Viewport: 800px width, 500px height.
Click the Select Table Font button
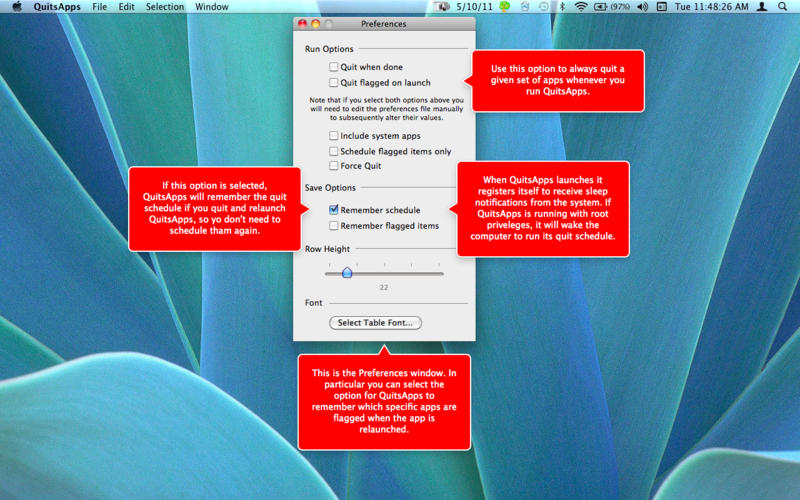point(375,323)
